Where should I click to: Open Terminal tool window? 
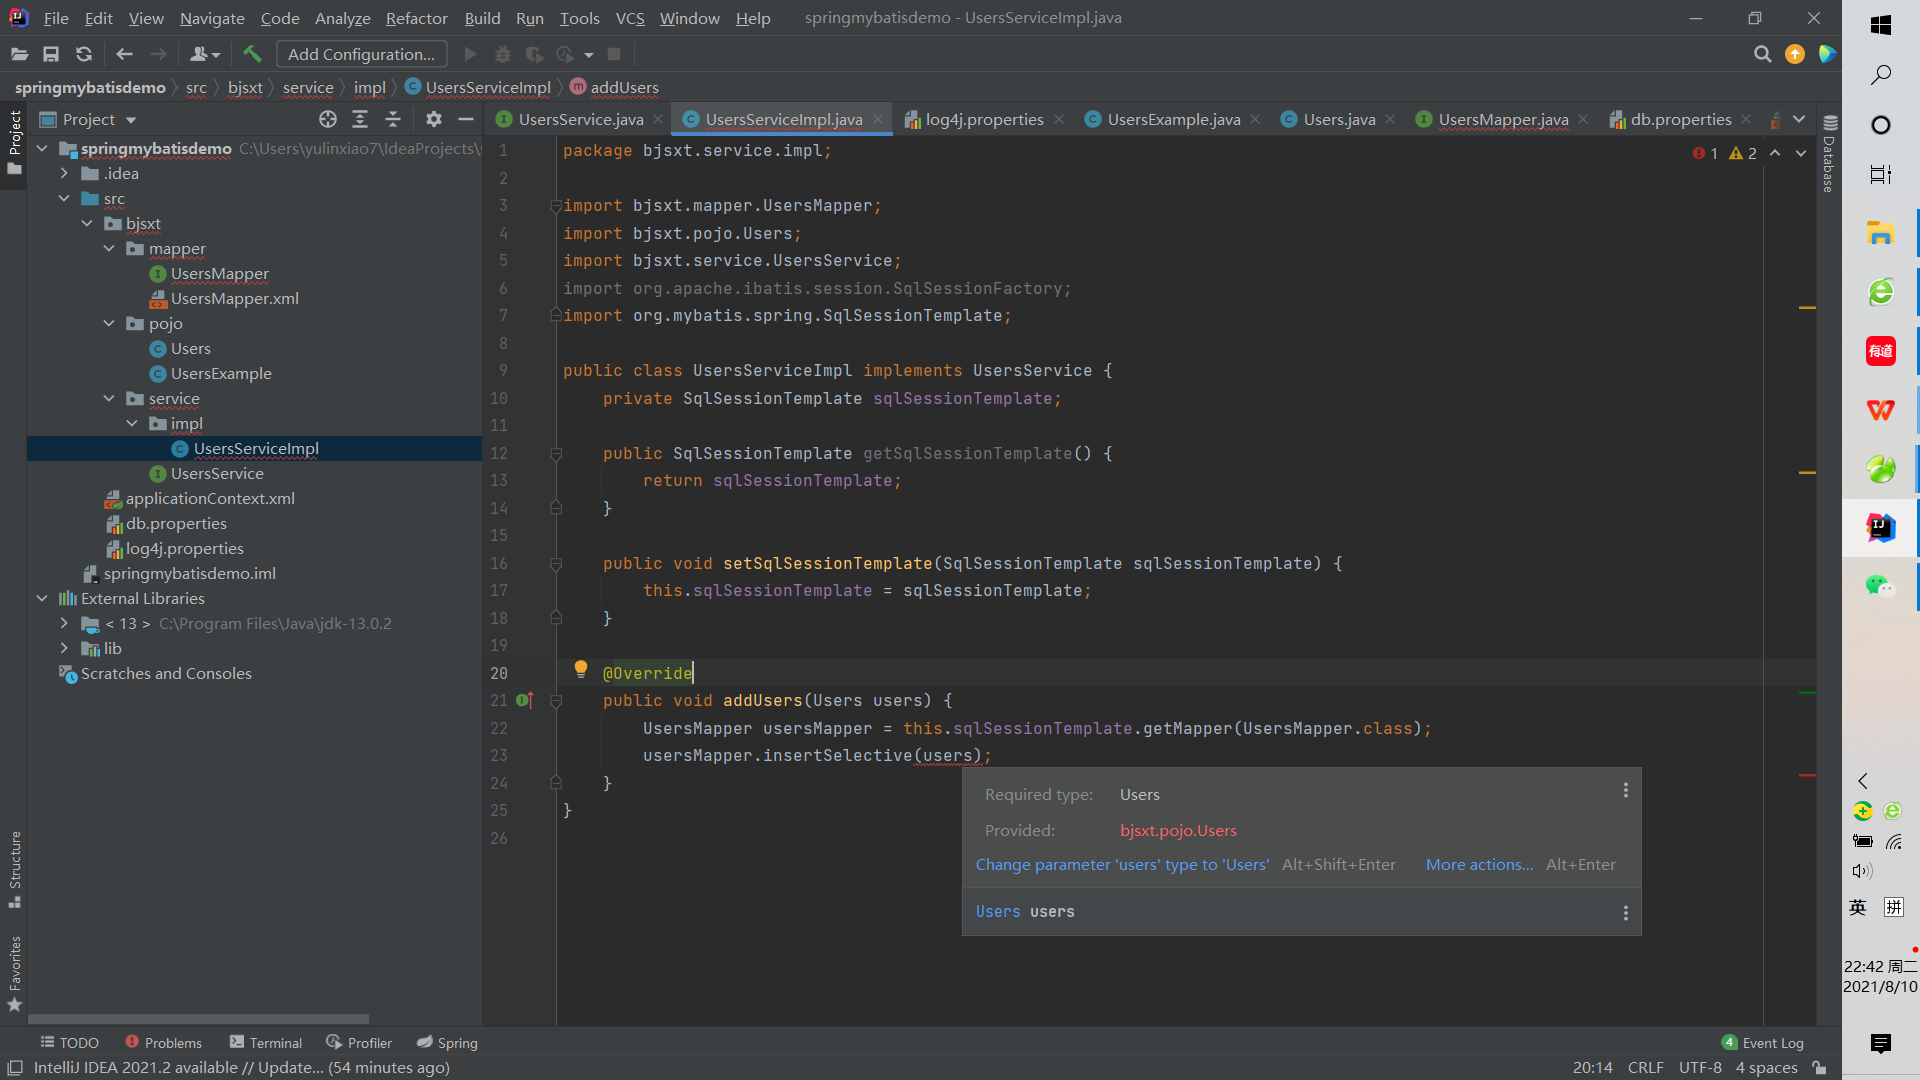click(x=265, y=1042)
